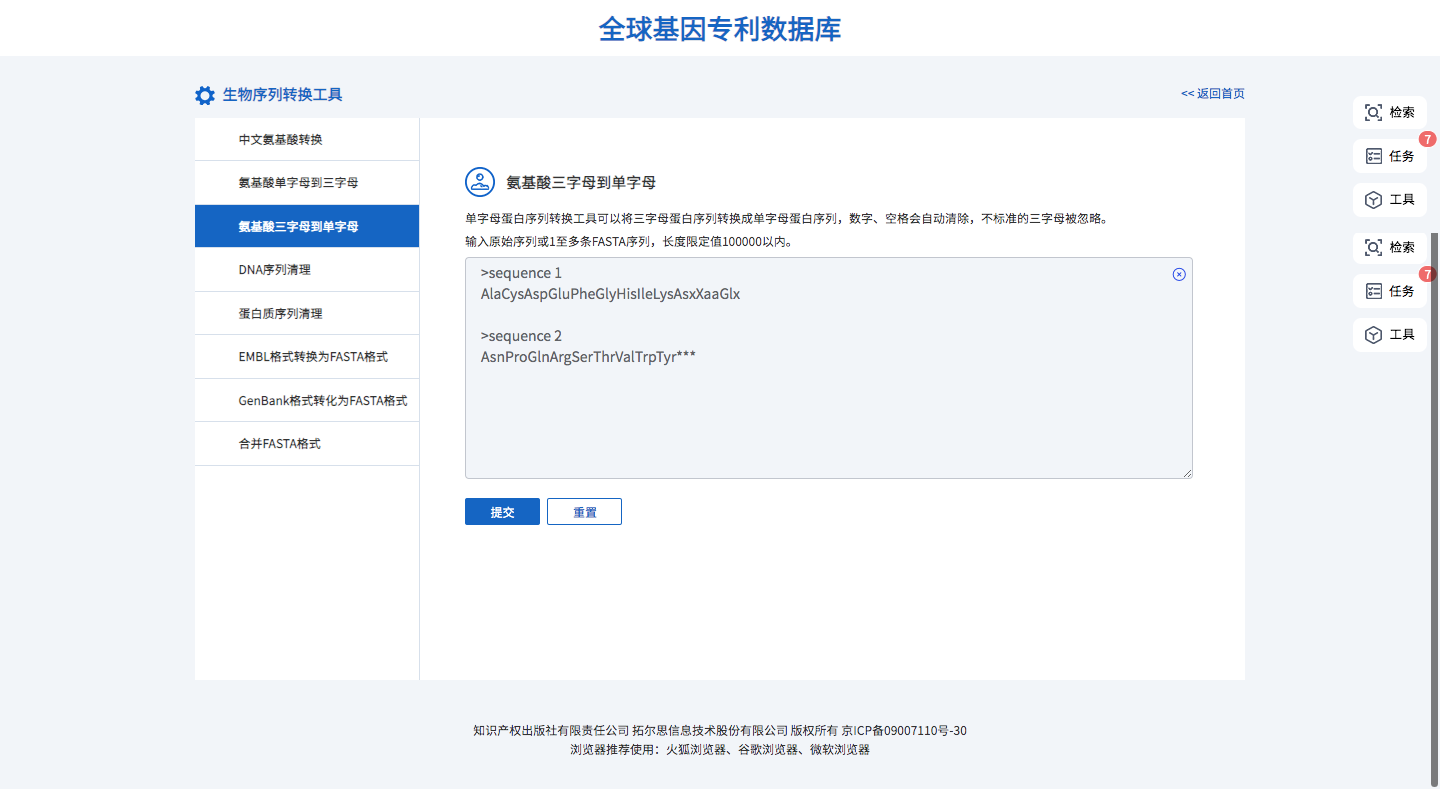Click the hint text 输入原始序列或1至多条FASTA序列
This screenshot has height=790, width=1440.
pyautogui.click(x=629, y=241)
